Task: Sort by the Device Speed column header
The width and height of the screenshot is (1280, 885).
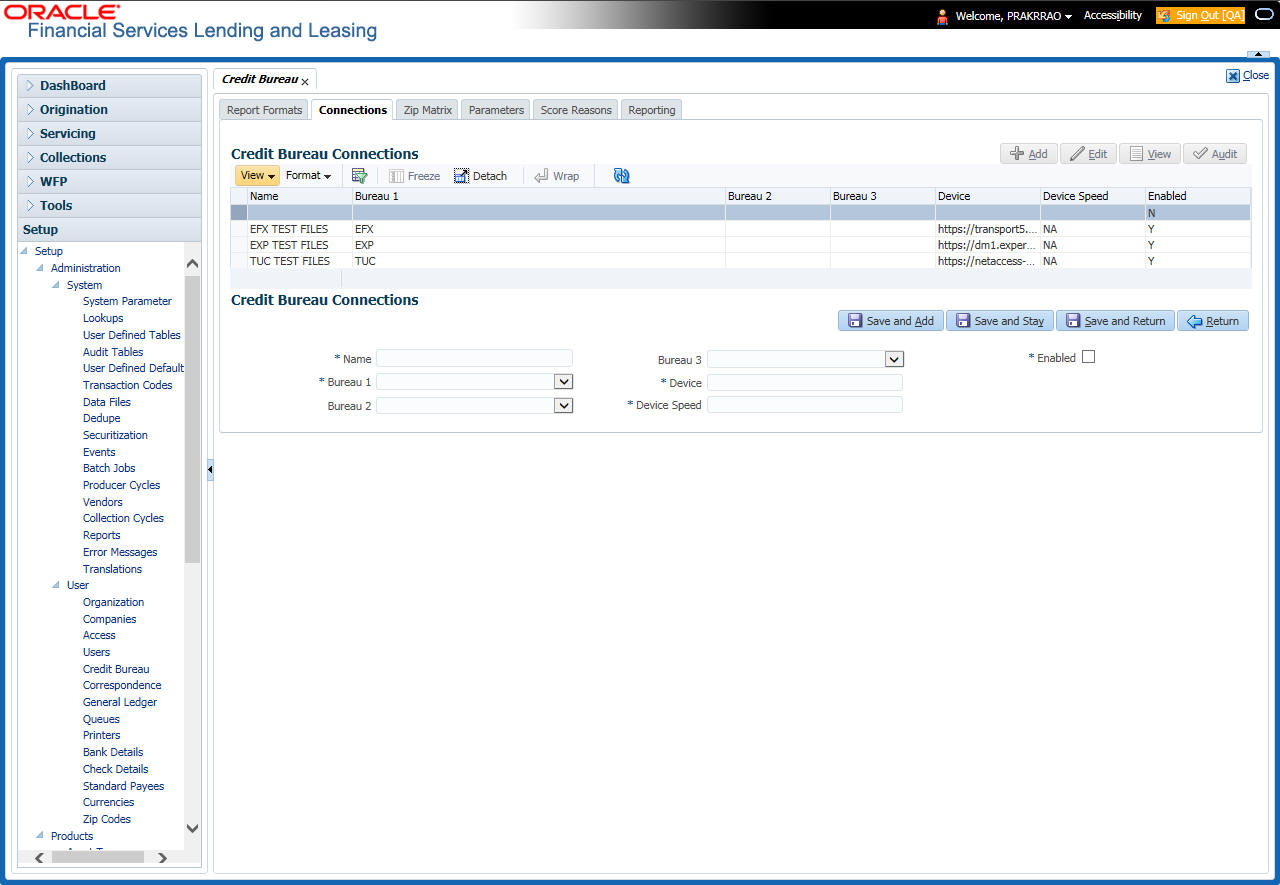Action: click(1092, 196)
